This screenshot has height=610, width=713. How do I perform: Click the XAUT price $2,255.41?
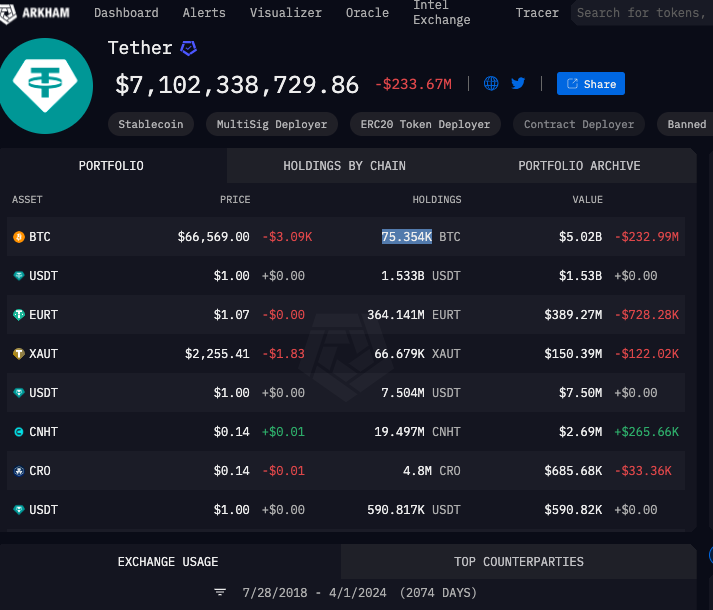(x=217, y=354)
